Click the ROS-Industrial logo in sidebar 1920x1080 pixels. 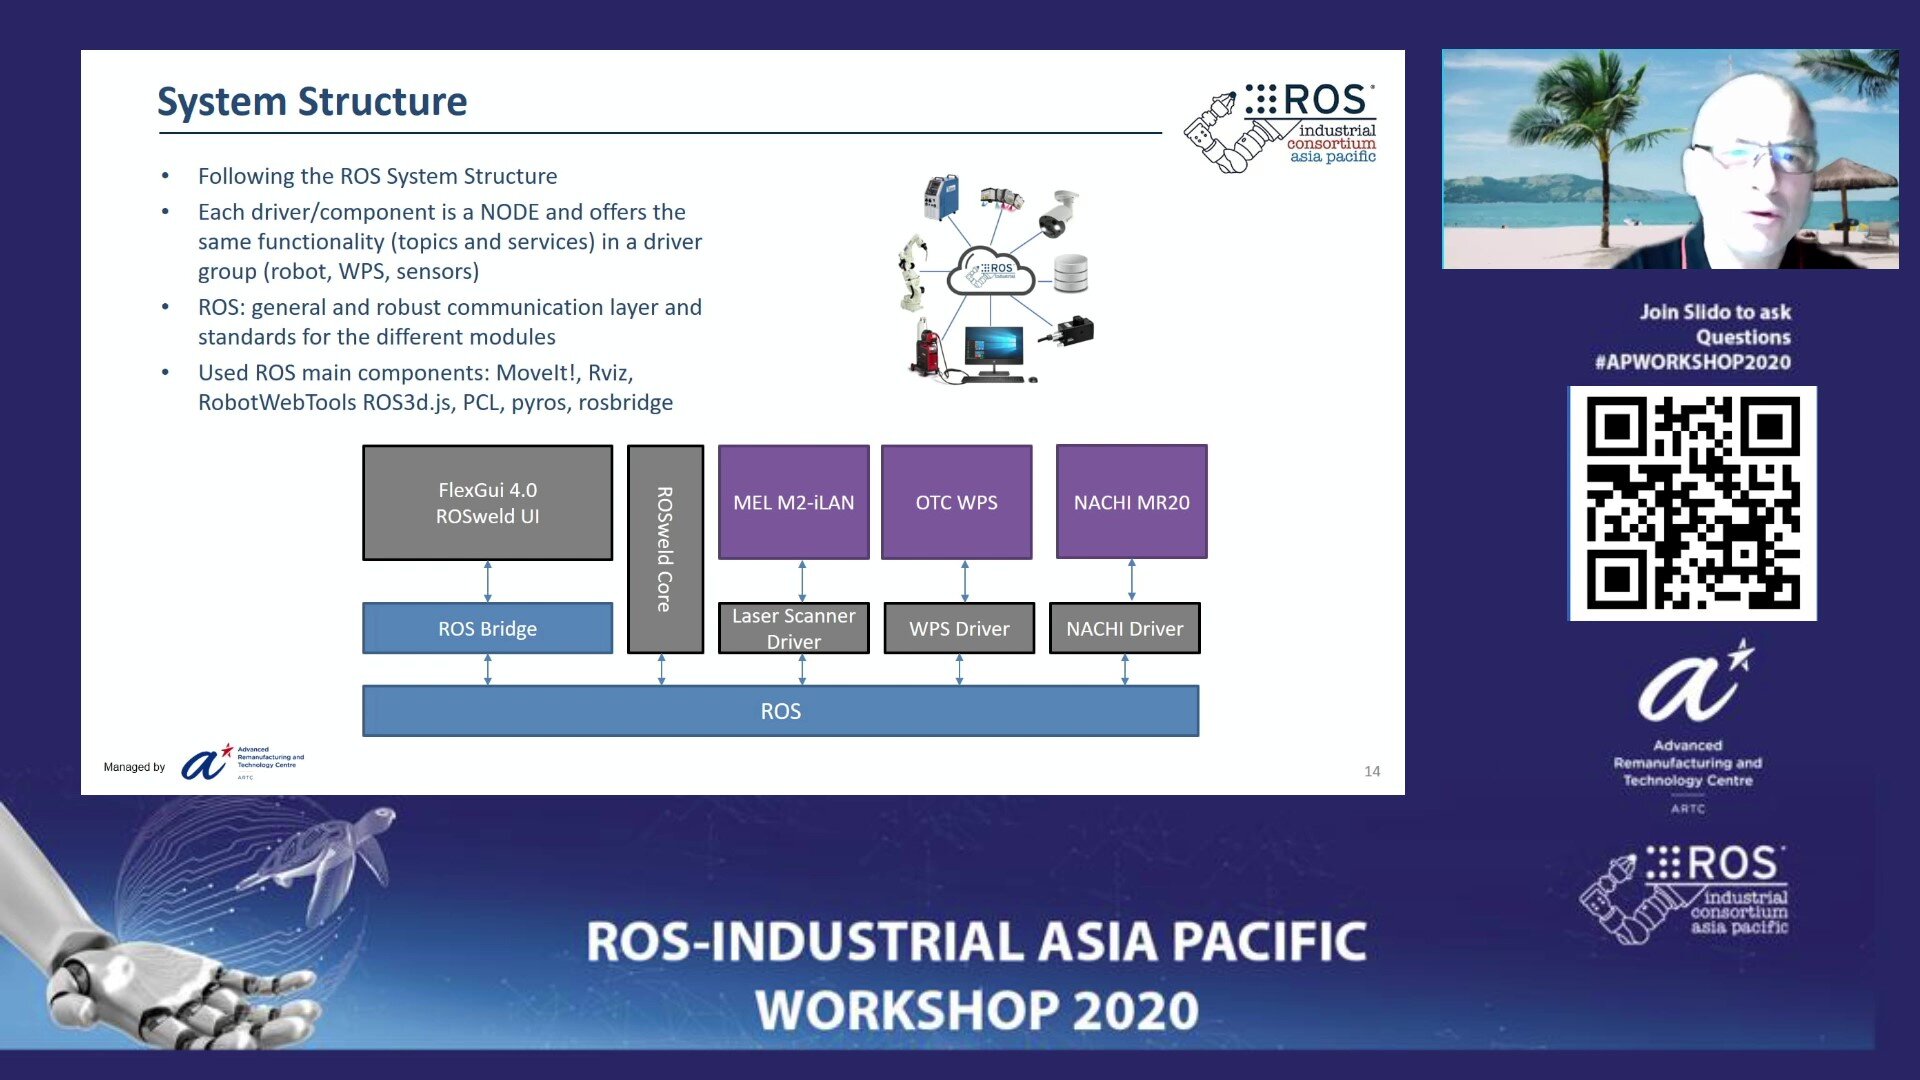tap(1685, 894)
